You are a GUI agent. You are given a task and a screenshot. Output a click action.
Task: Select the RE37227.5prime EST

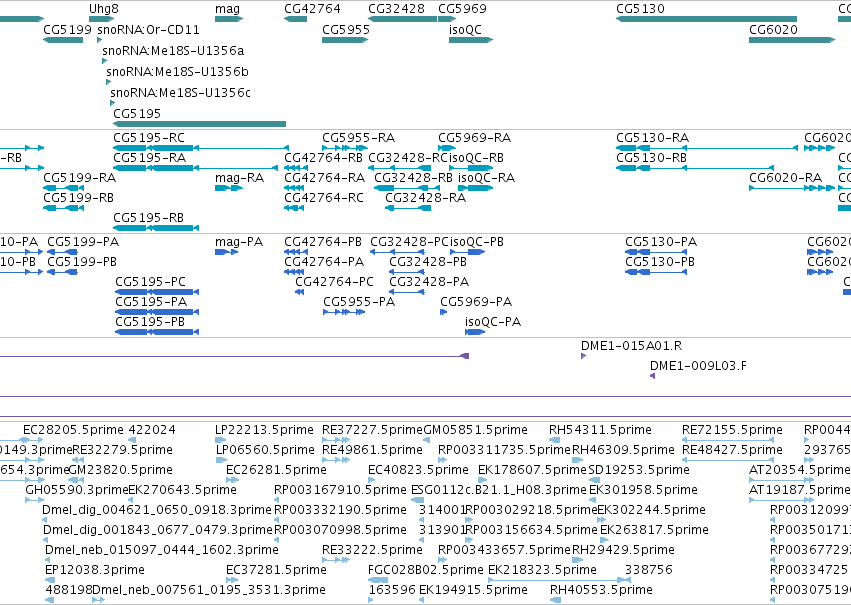pos(336,440)
